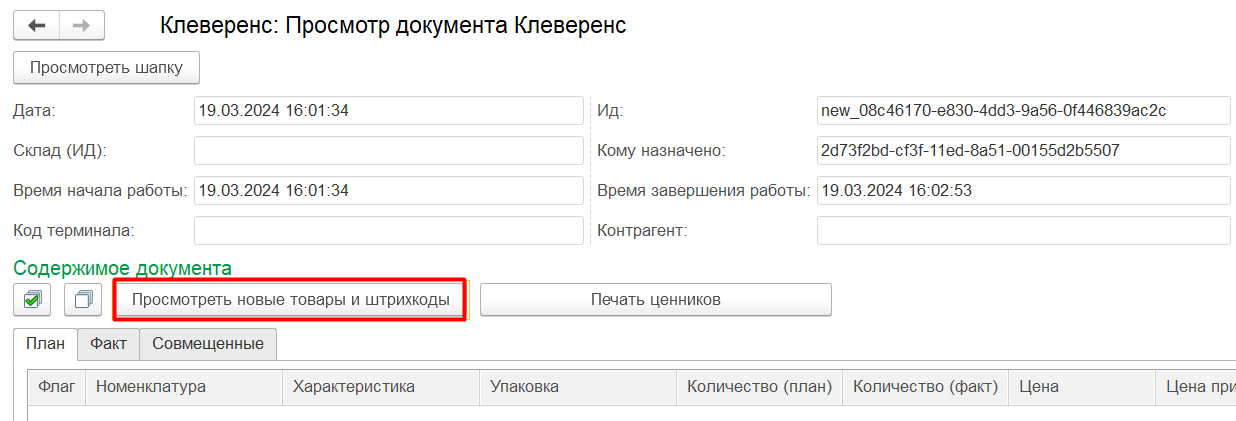
Task: Click the Характеристика column header
Action: click(x=383, y=387)
